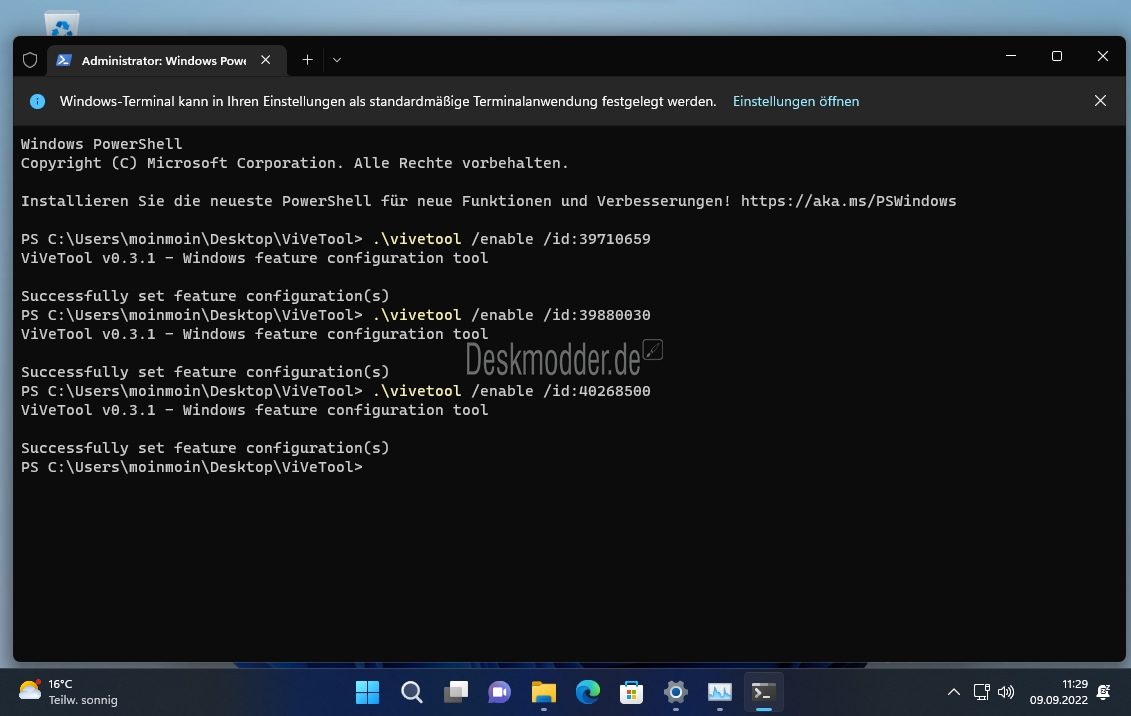Open a new Terminal tab
1131x716 pixels.
[307, 60]
